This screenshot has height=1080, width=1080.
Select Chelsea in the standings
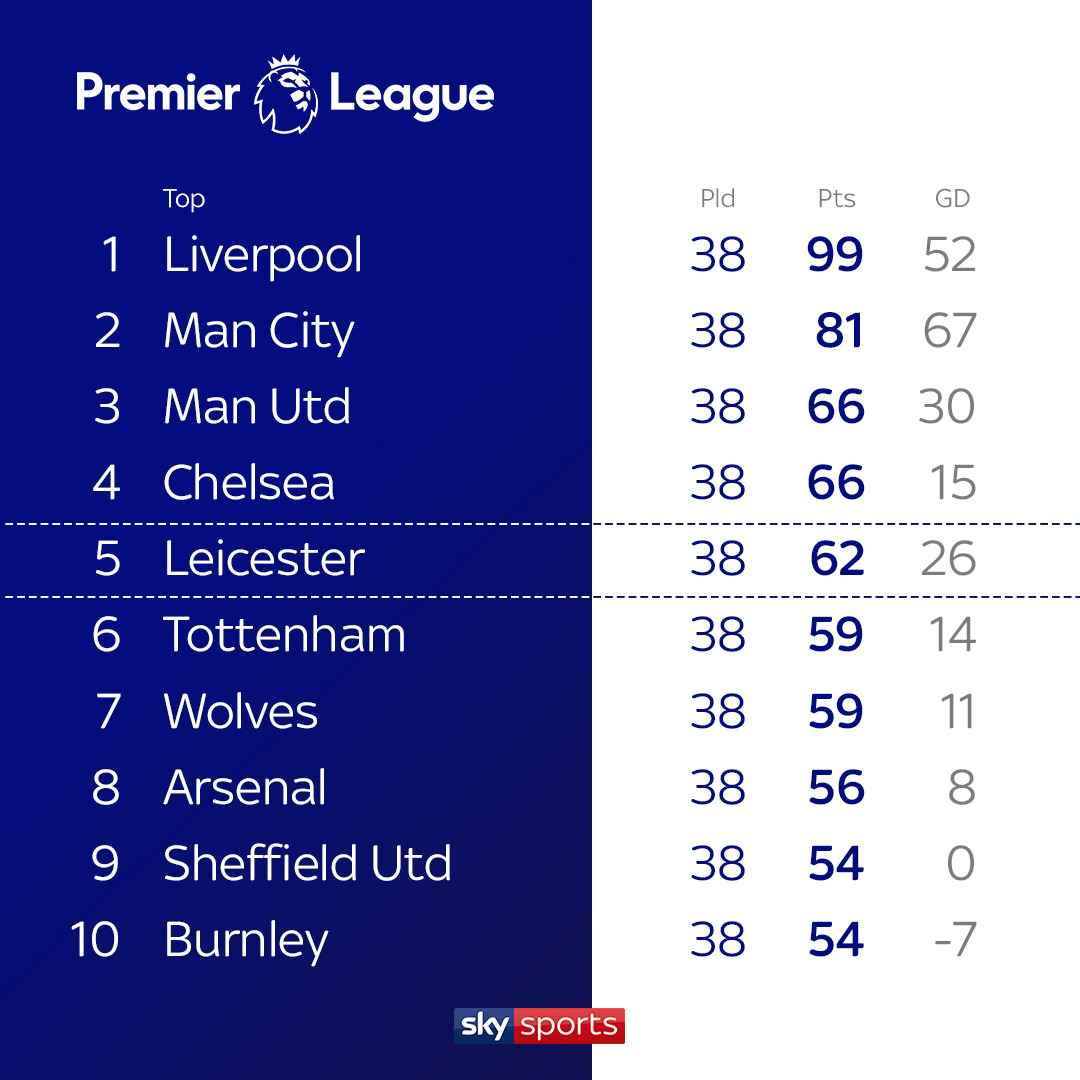pyautogui.click(x=249, y=481)
